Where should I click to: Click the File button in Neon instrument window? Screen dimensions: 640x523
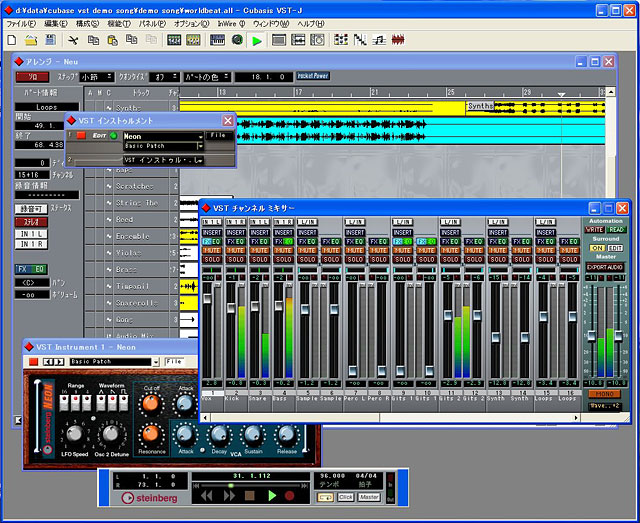tap(174, 362)
